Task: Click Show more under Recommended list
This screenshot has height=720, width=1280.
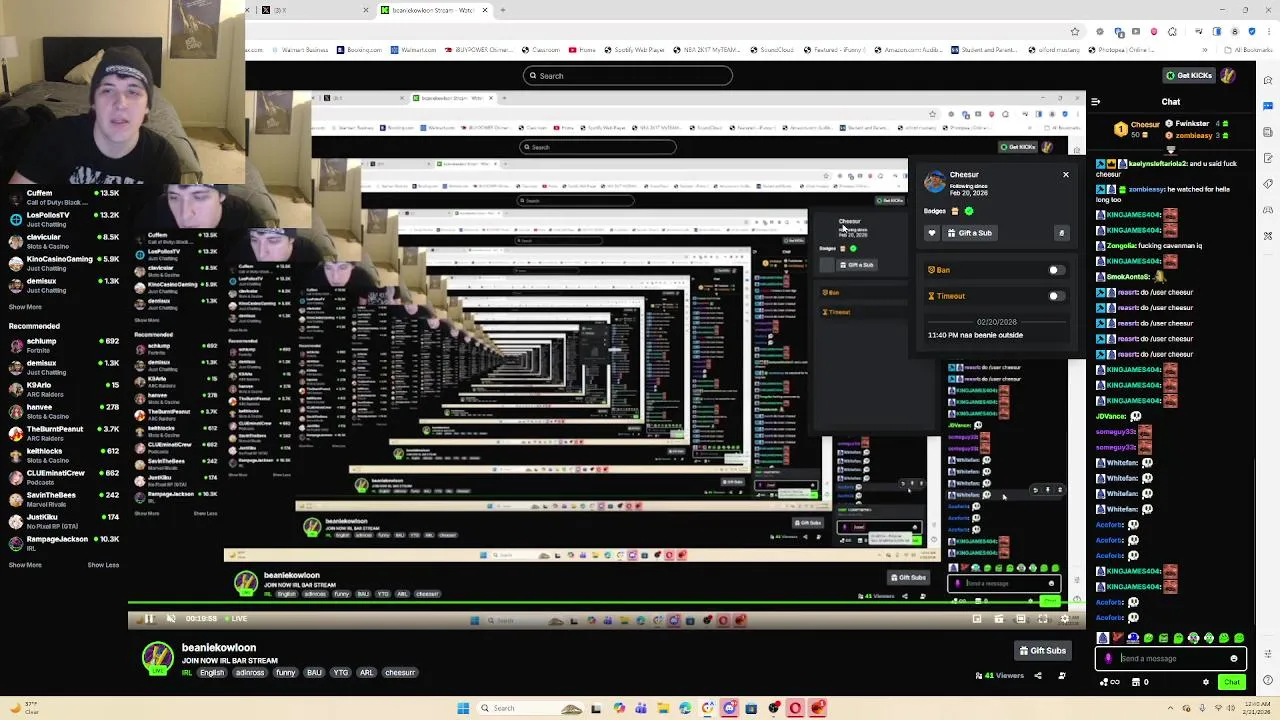Action: [x=25, y=565]
